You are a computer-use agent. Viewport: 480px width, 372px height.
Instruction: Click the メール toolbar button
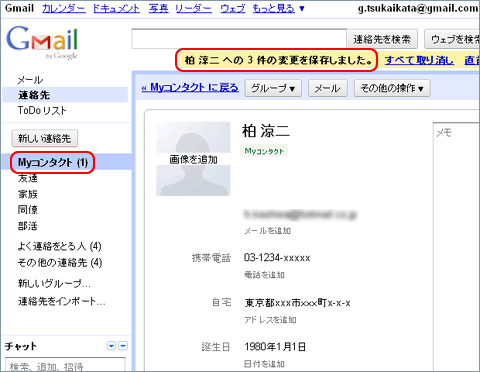328,88
